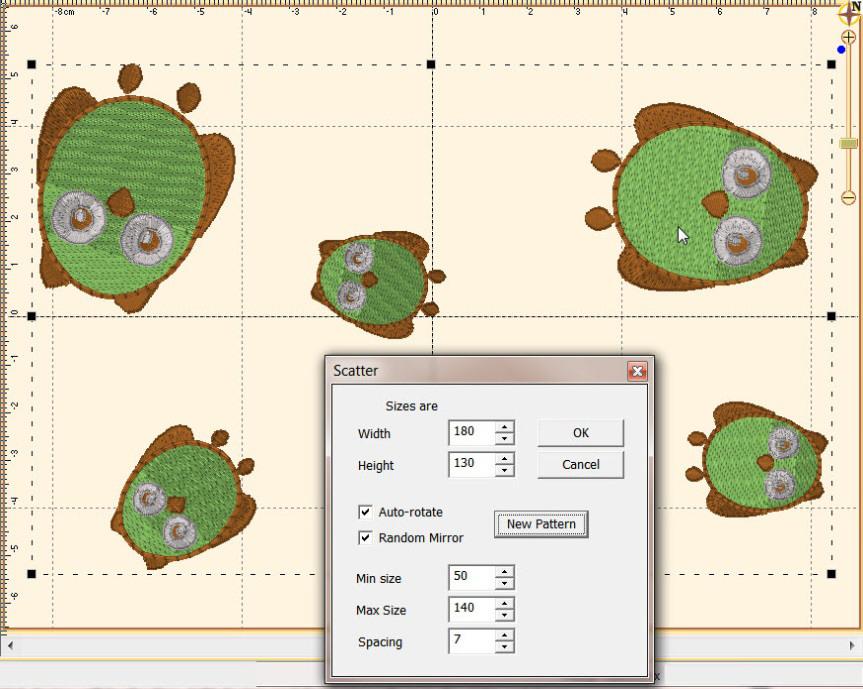Screen dimensions: 863x689
Task: Toggle the Random Mirror checkbox
Action: [x=365, y=538]
